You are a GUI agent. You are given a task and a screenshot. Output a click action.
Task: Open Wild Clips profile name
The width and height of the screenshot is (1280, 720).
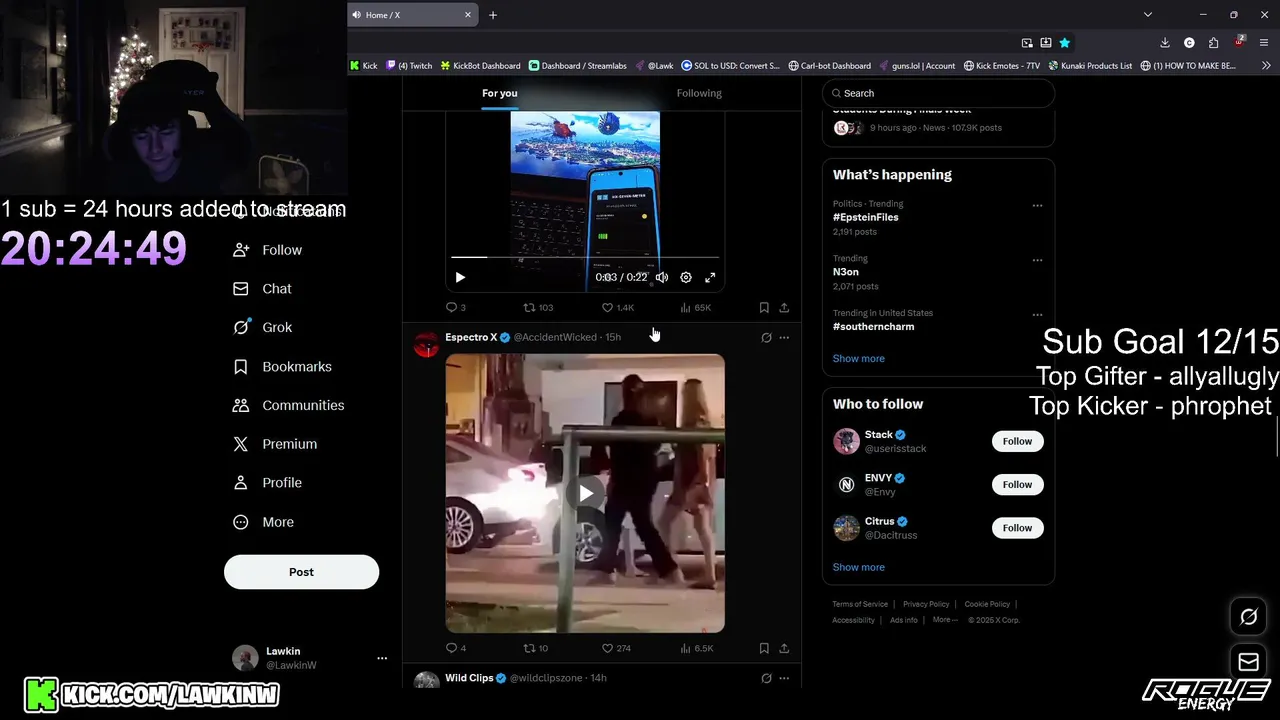coord(469,678)
